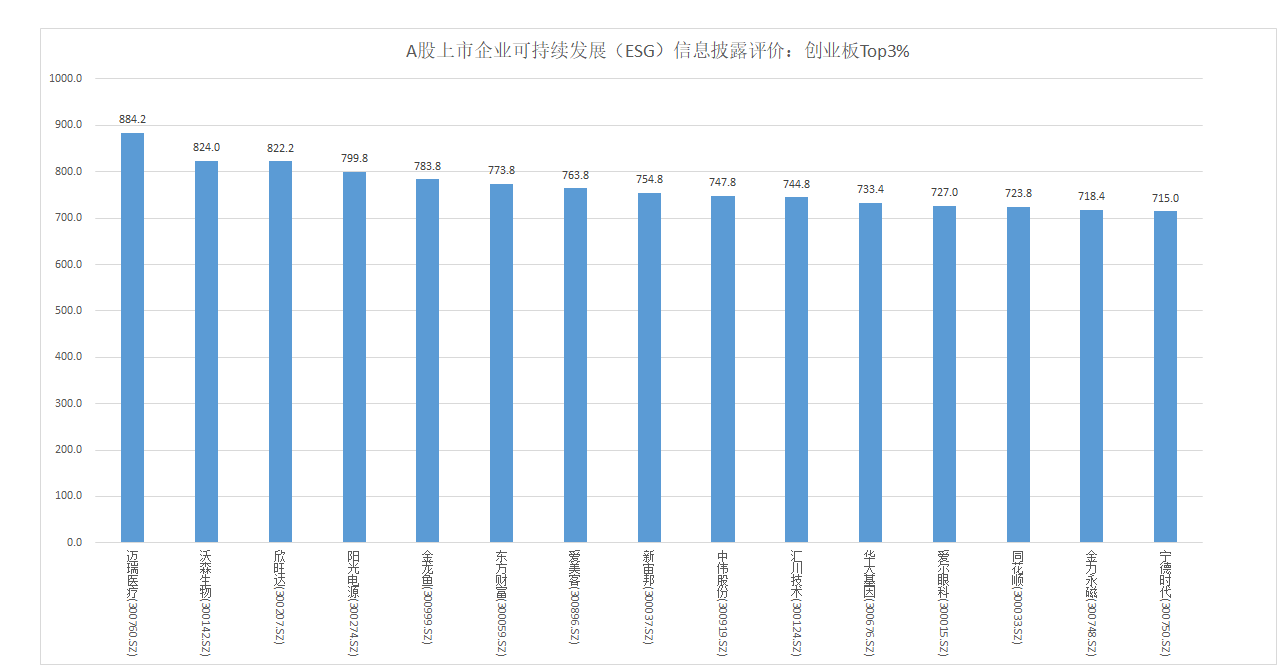
Task: Click the 744.8 data label
Action: point(797,184)
